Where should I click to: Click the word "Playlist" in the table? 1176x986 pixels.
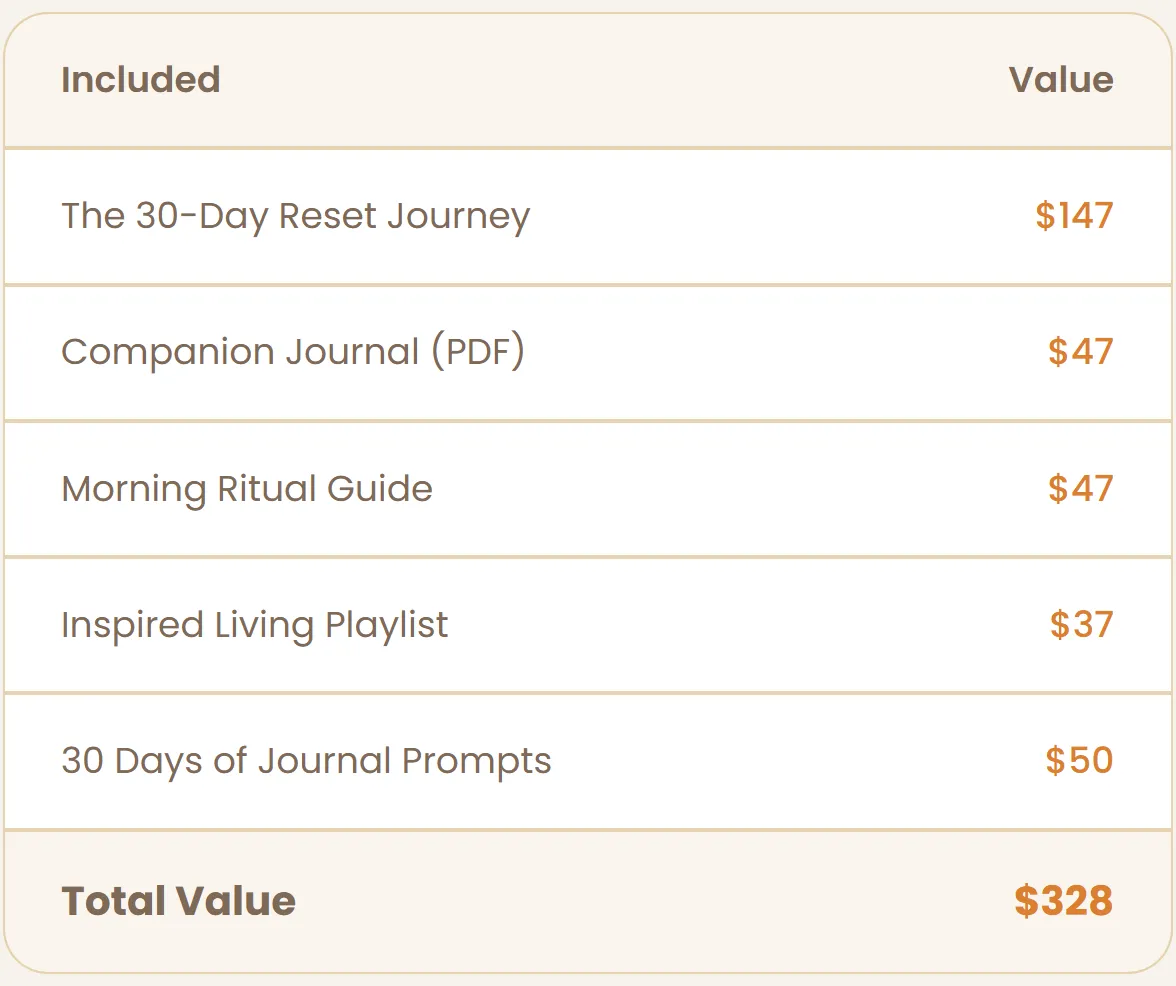coord(386,625)
